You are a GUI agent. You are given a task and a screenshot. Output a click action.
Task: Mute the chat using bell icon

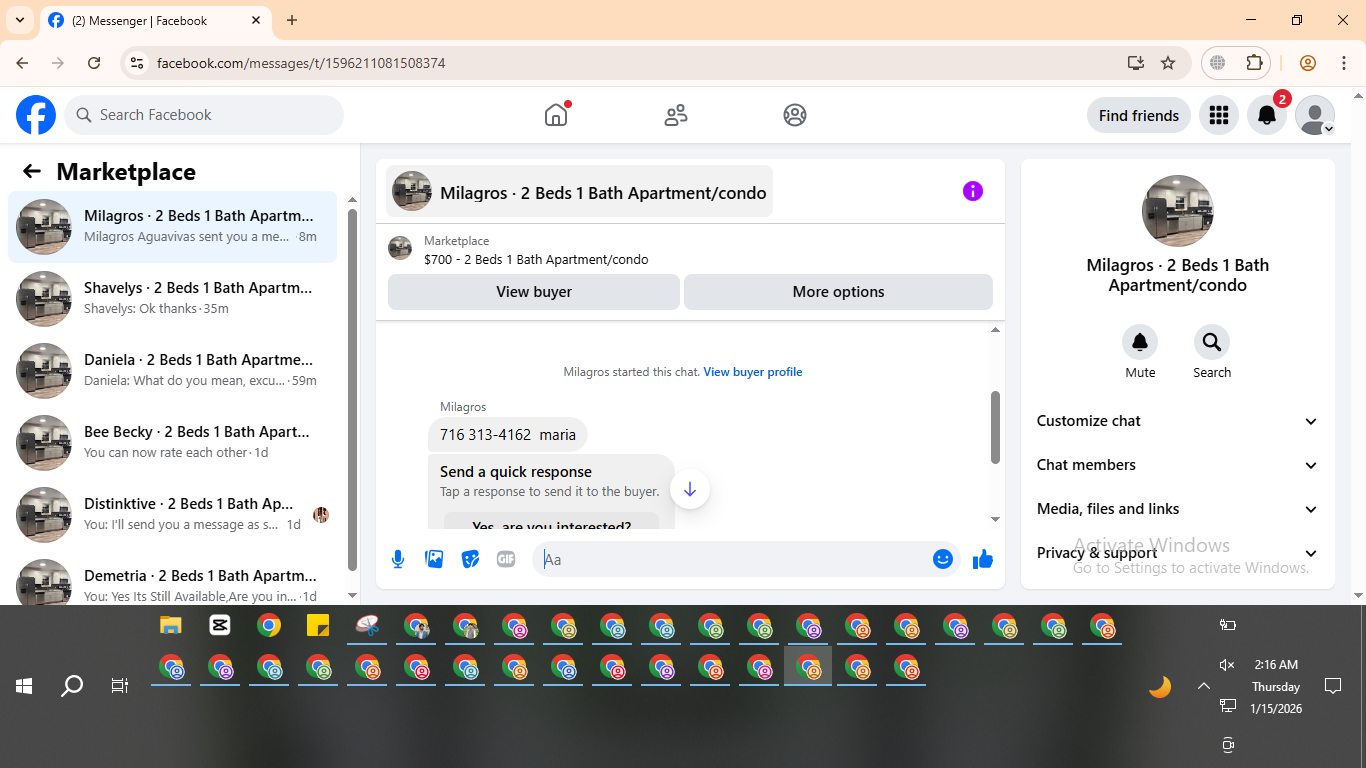[1140, 342]
